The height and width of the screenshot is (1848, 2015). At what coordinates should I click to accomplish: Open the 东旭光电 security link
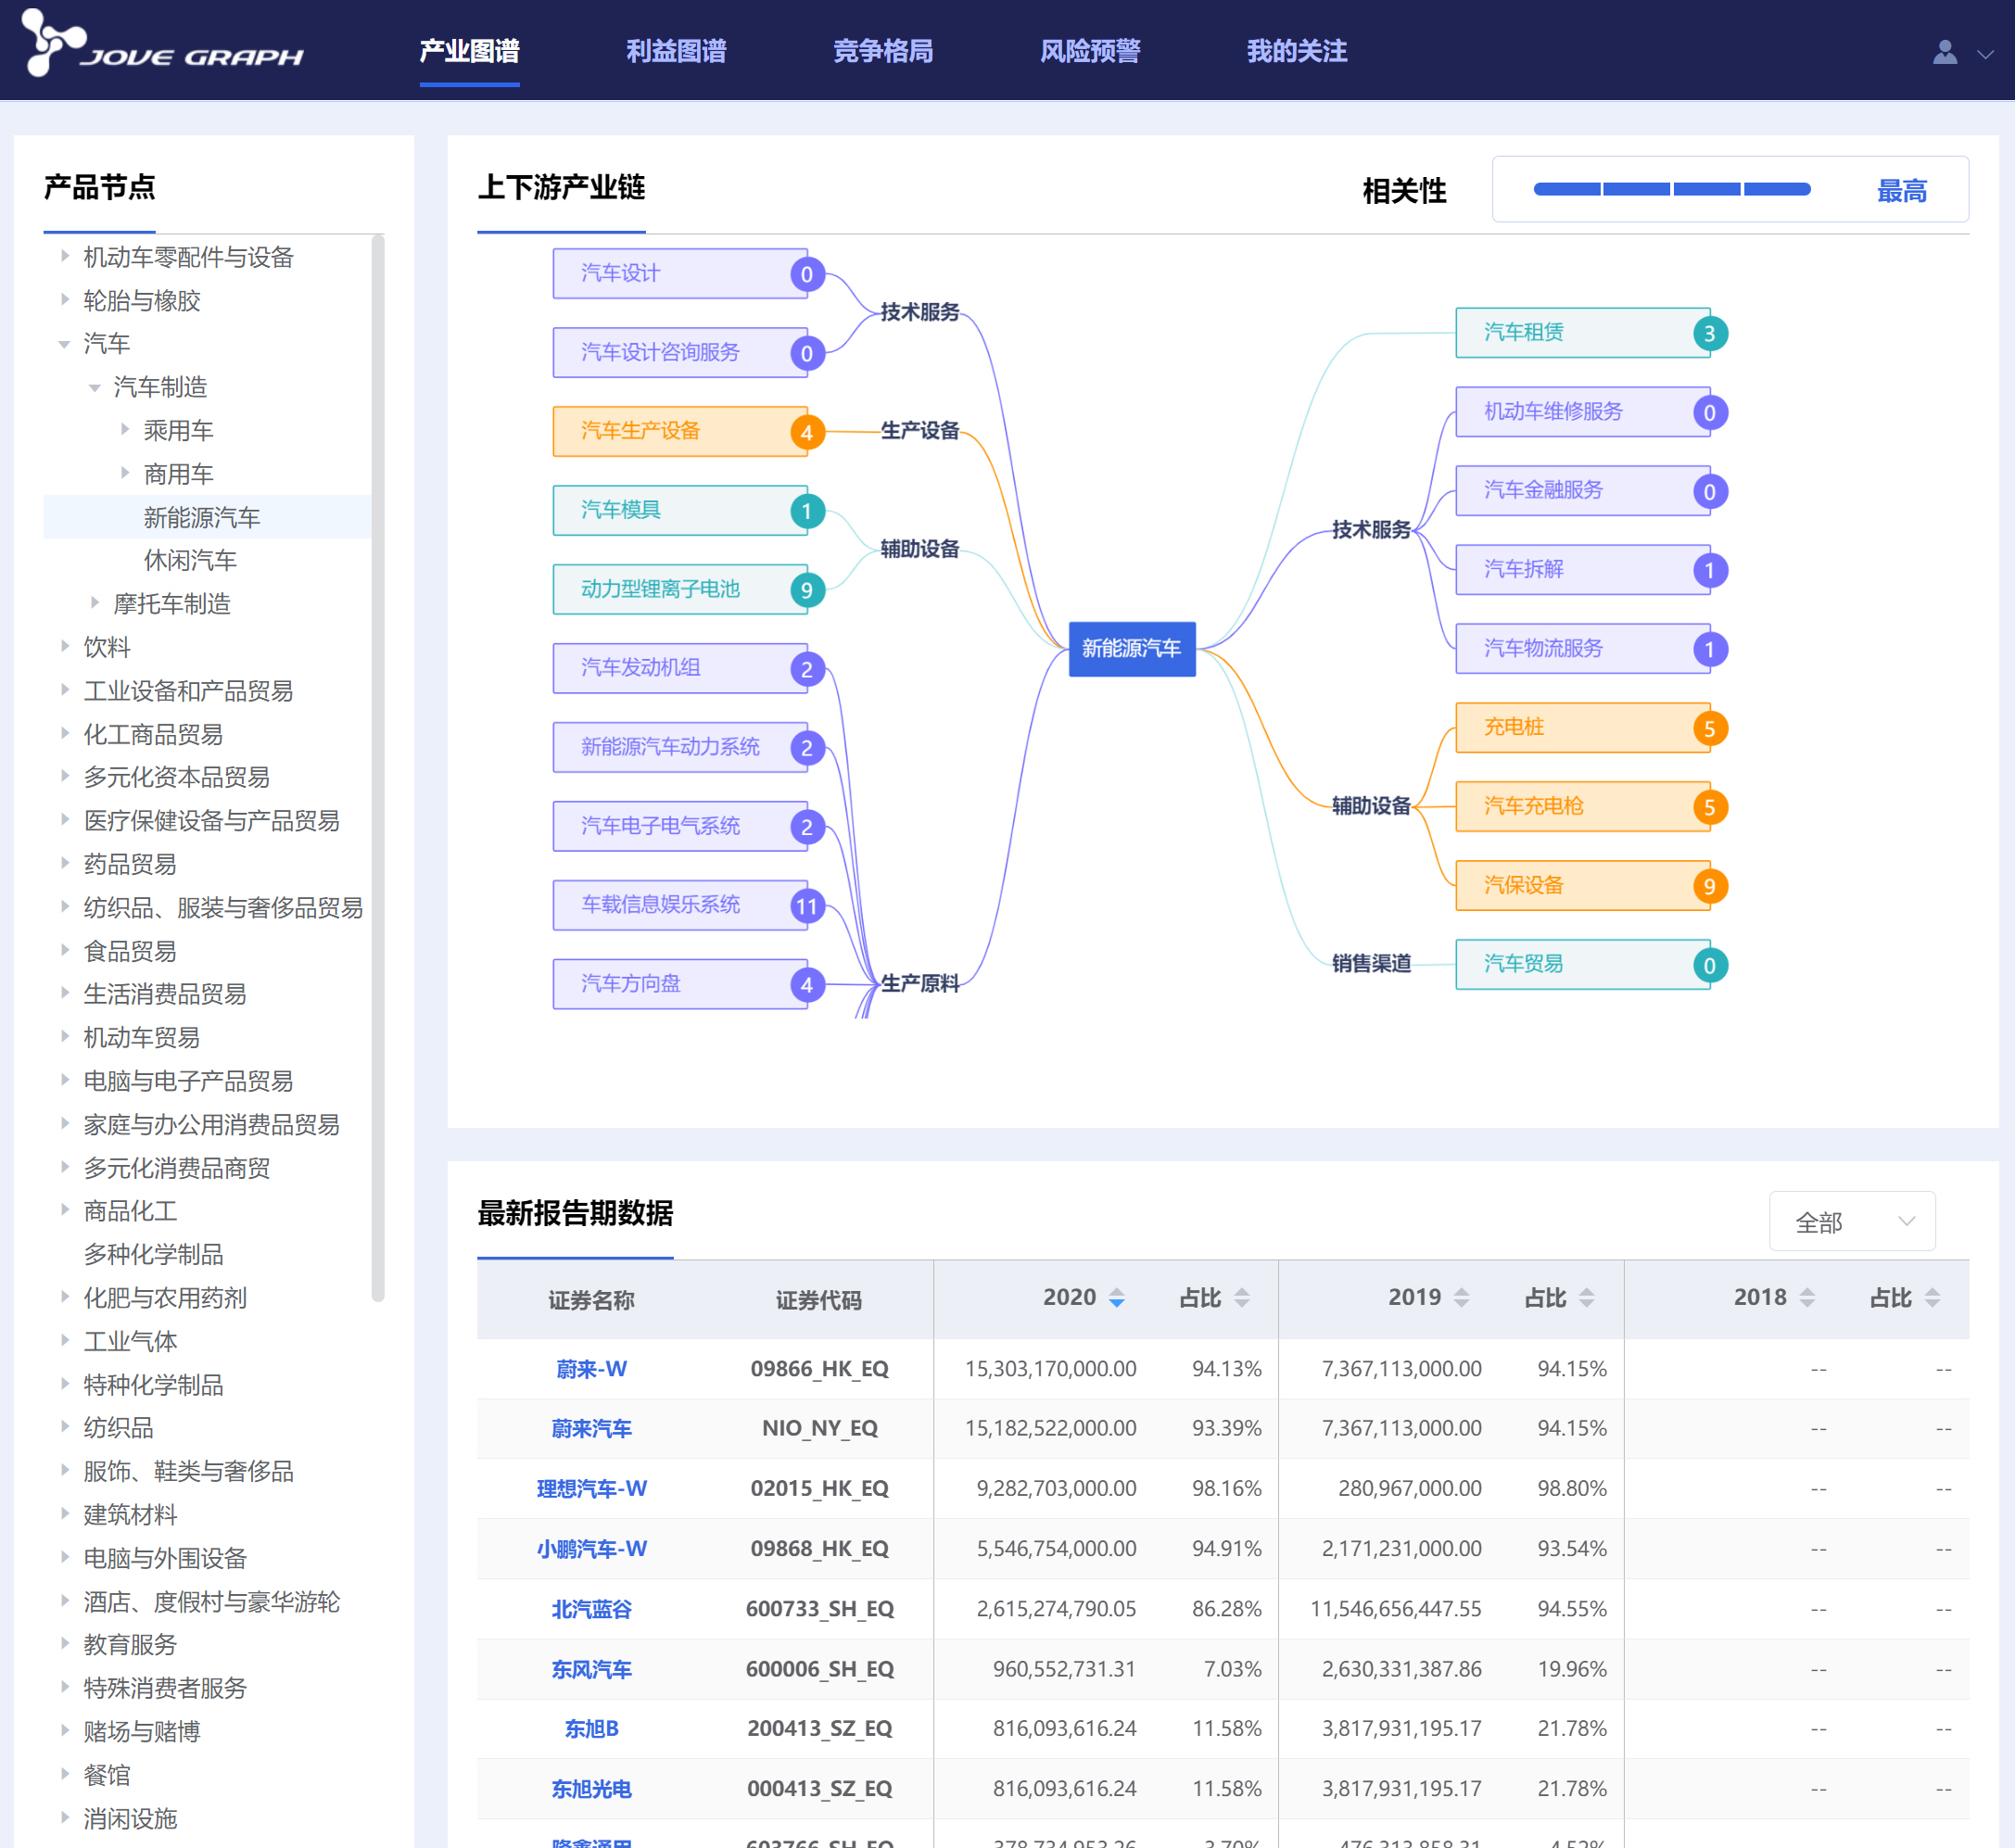coord(591,1788)
